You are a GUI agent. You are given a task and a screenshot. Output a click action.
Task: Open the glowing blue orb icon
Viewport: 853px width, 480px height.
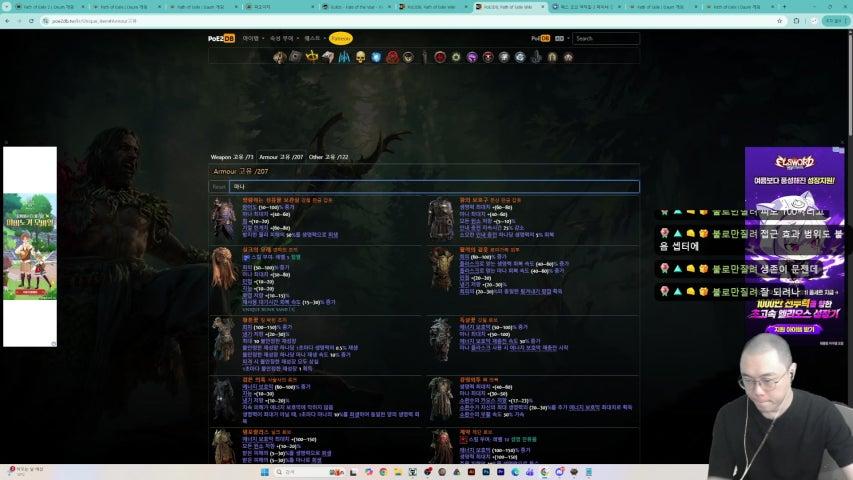(x=376, y=57)
